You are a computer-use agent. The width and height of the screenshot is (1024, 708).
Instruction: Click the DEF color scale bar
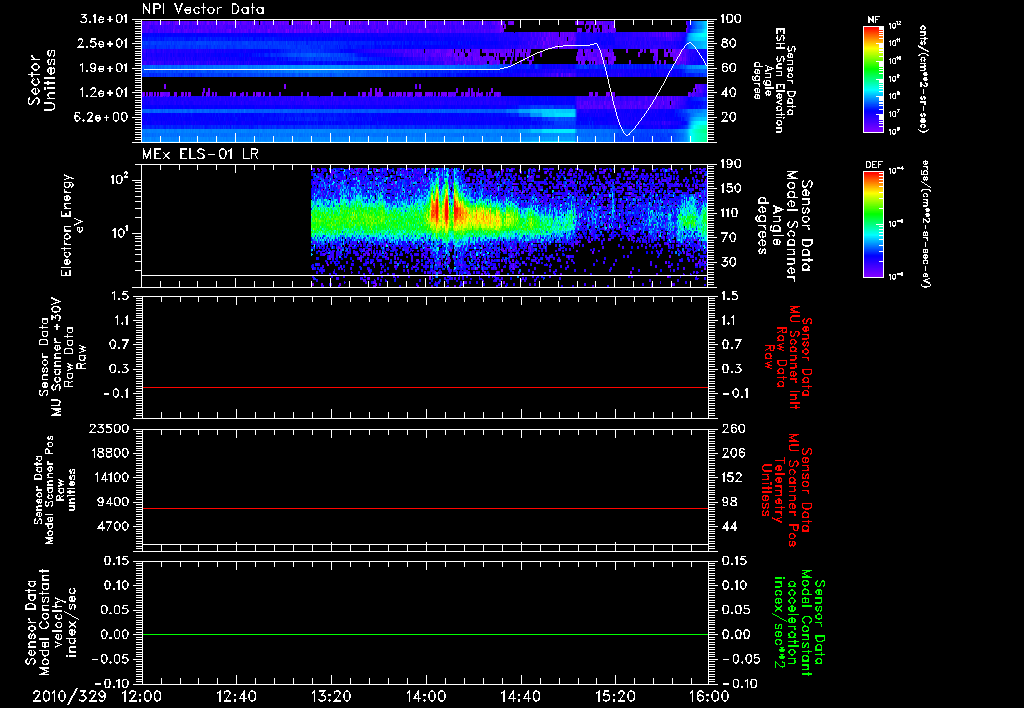tap(873, 223)
